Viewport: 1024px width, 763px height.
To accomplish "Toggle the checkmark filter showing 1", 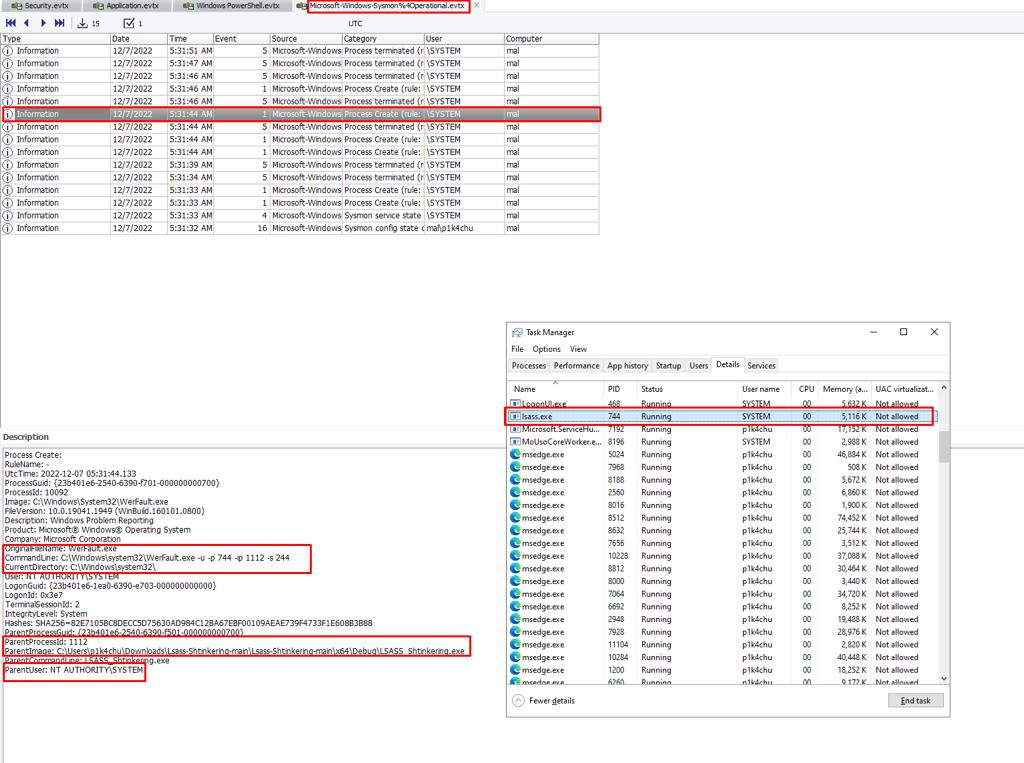I will click(129, 23).
